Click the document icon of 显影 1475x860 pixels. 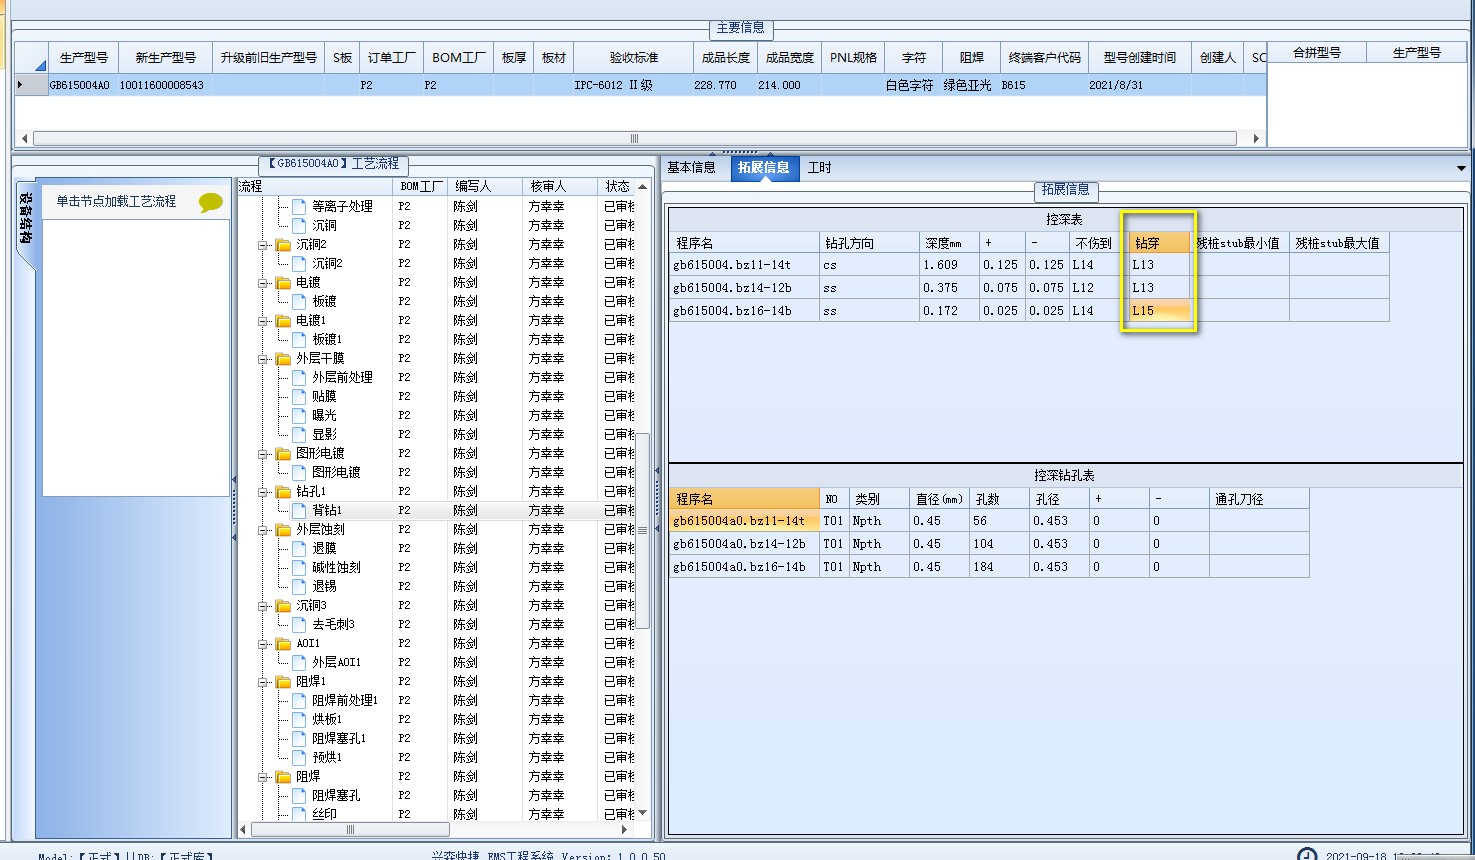click(299, 434)
